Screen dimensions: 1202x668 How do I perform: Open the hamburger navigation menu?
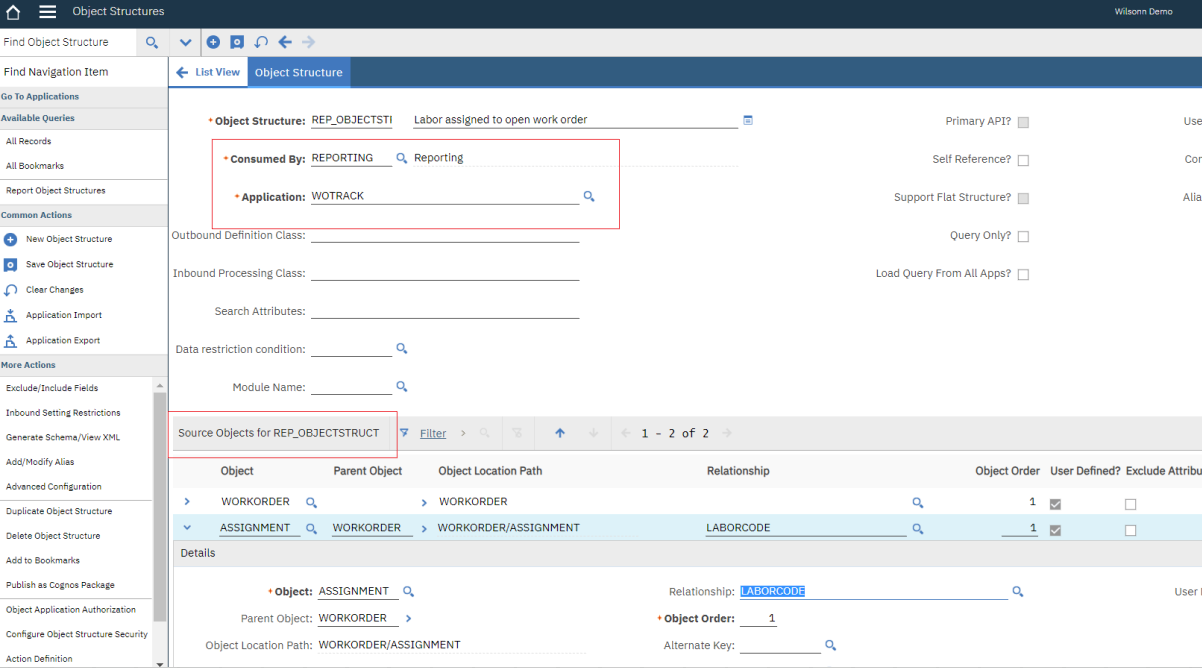tap(47, 13)
